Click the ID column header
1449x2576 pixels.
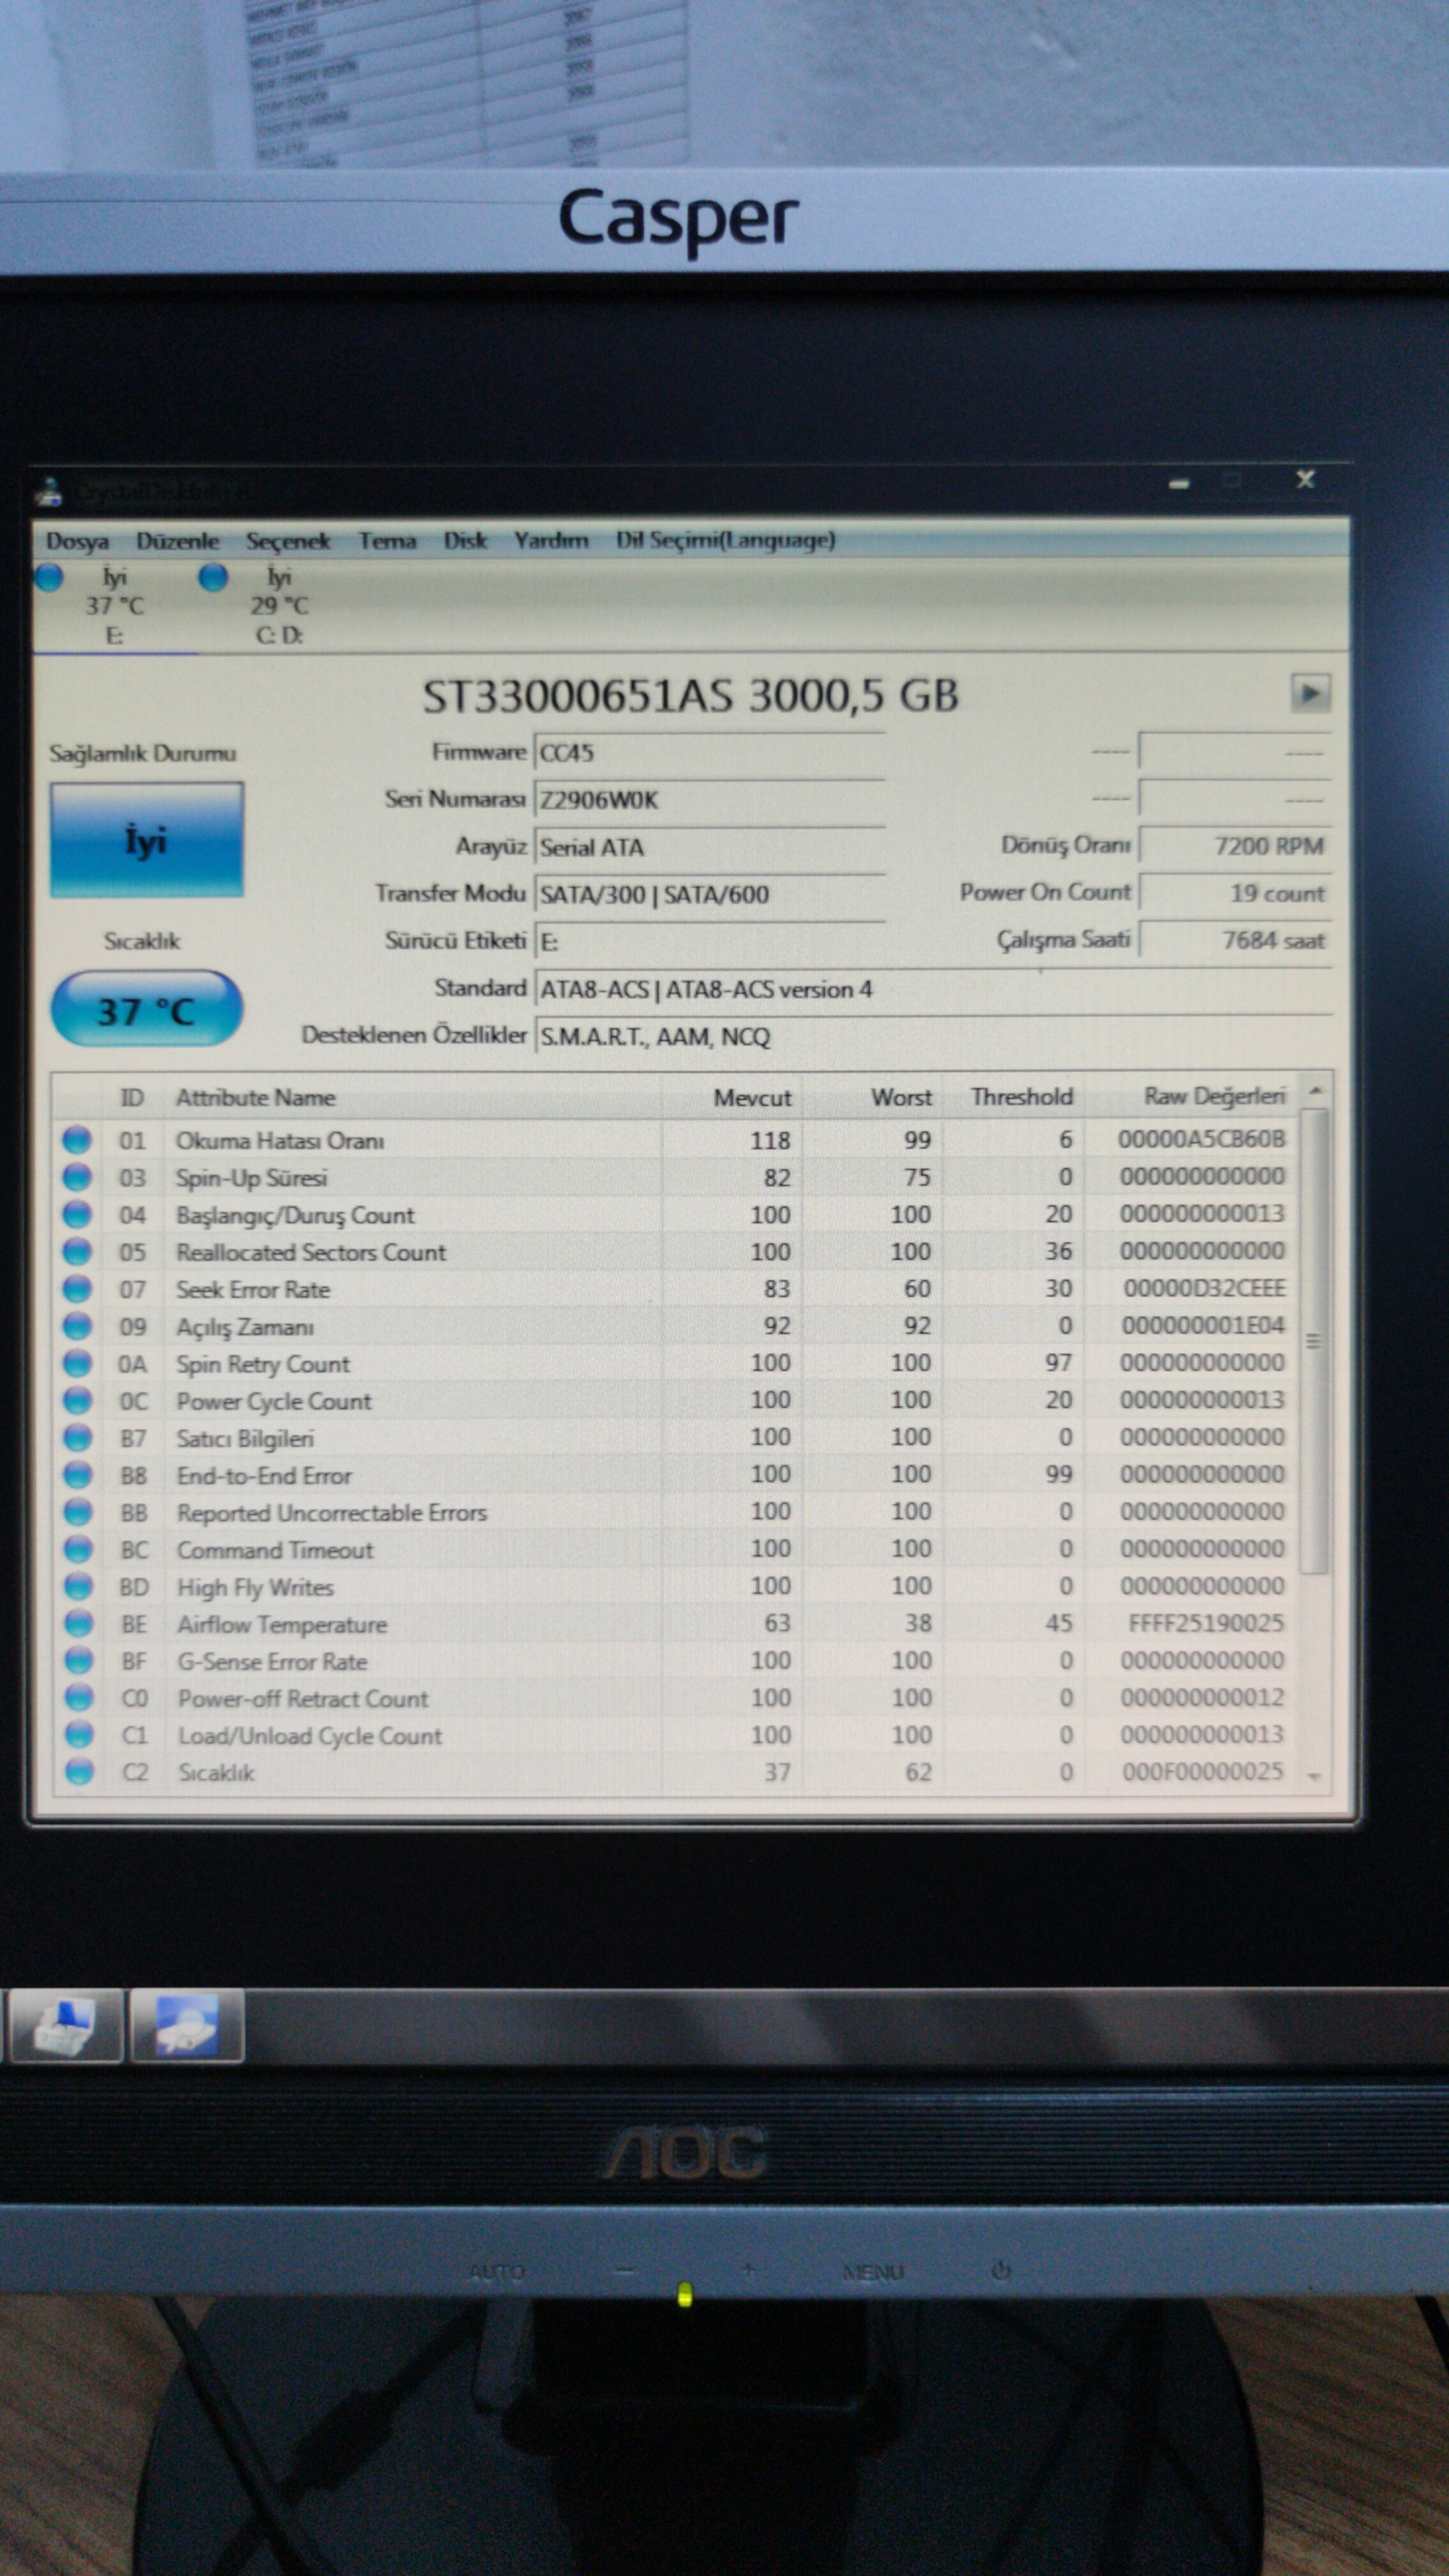click(x=132, y=1098)
